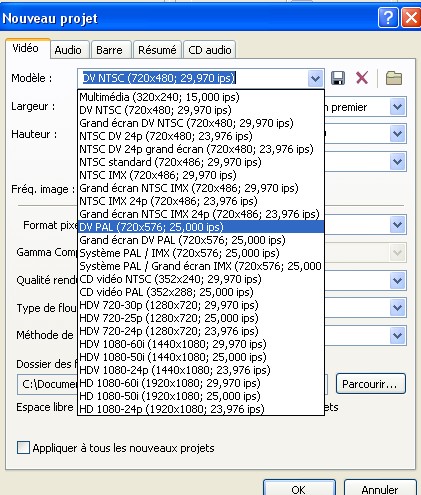Image resolution: width=421 pixels, height=495 pixels.
Task: Click the Annuler button
Action: click(380, 489)
